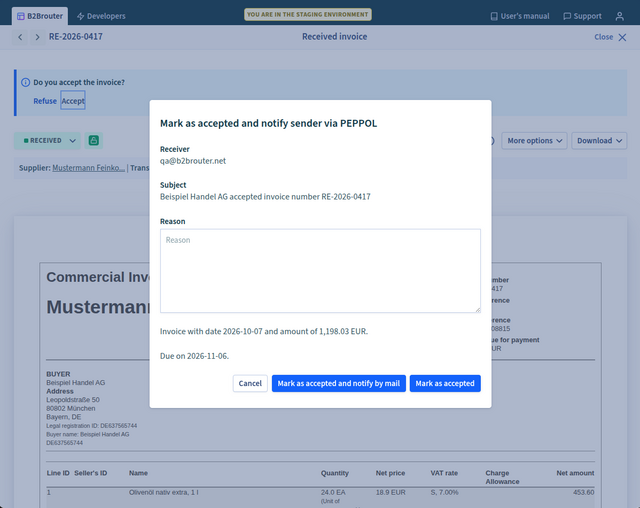Screen dimensions: 640x508
Task: Click the 'Leopoldstraße 50' address line
Action: pos(73,400)
